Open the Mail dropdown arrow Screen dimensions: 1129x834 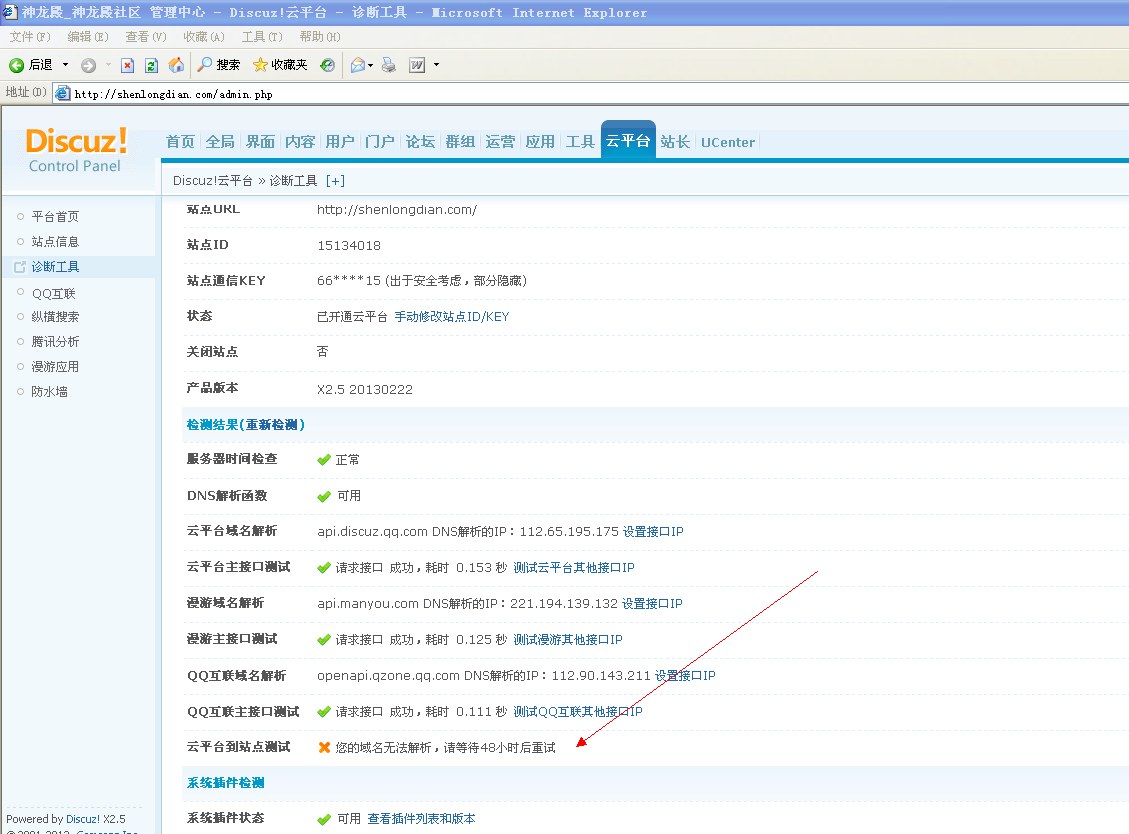371,66
